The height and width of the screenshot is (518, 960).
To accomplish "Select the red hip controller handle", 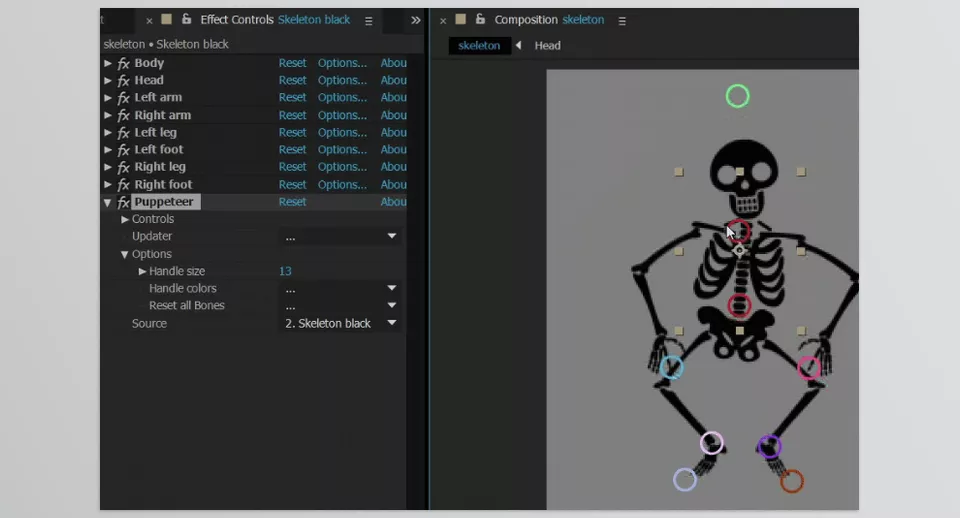I will [x=739, y=306].
